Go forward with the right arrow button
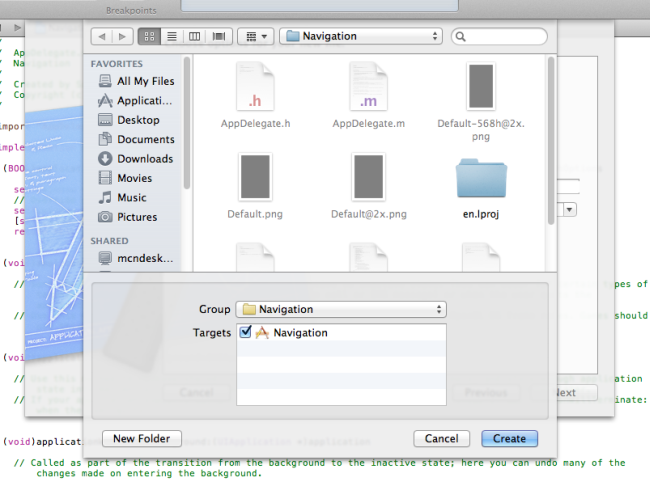Viewport: 650px width, 486px height. tap(122, 36)
